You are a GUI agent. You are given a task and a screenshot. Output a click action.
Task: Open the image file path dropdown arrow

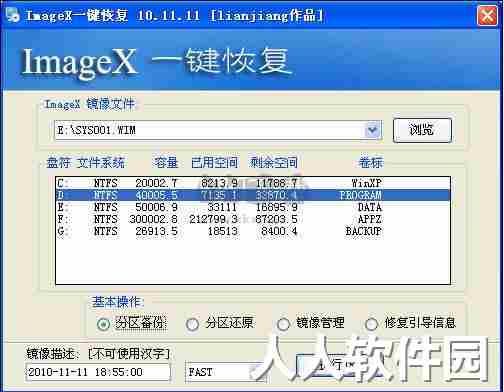373,130
